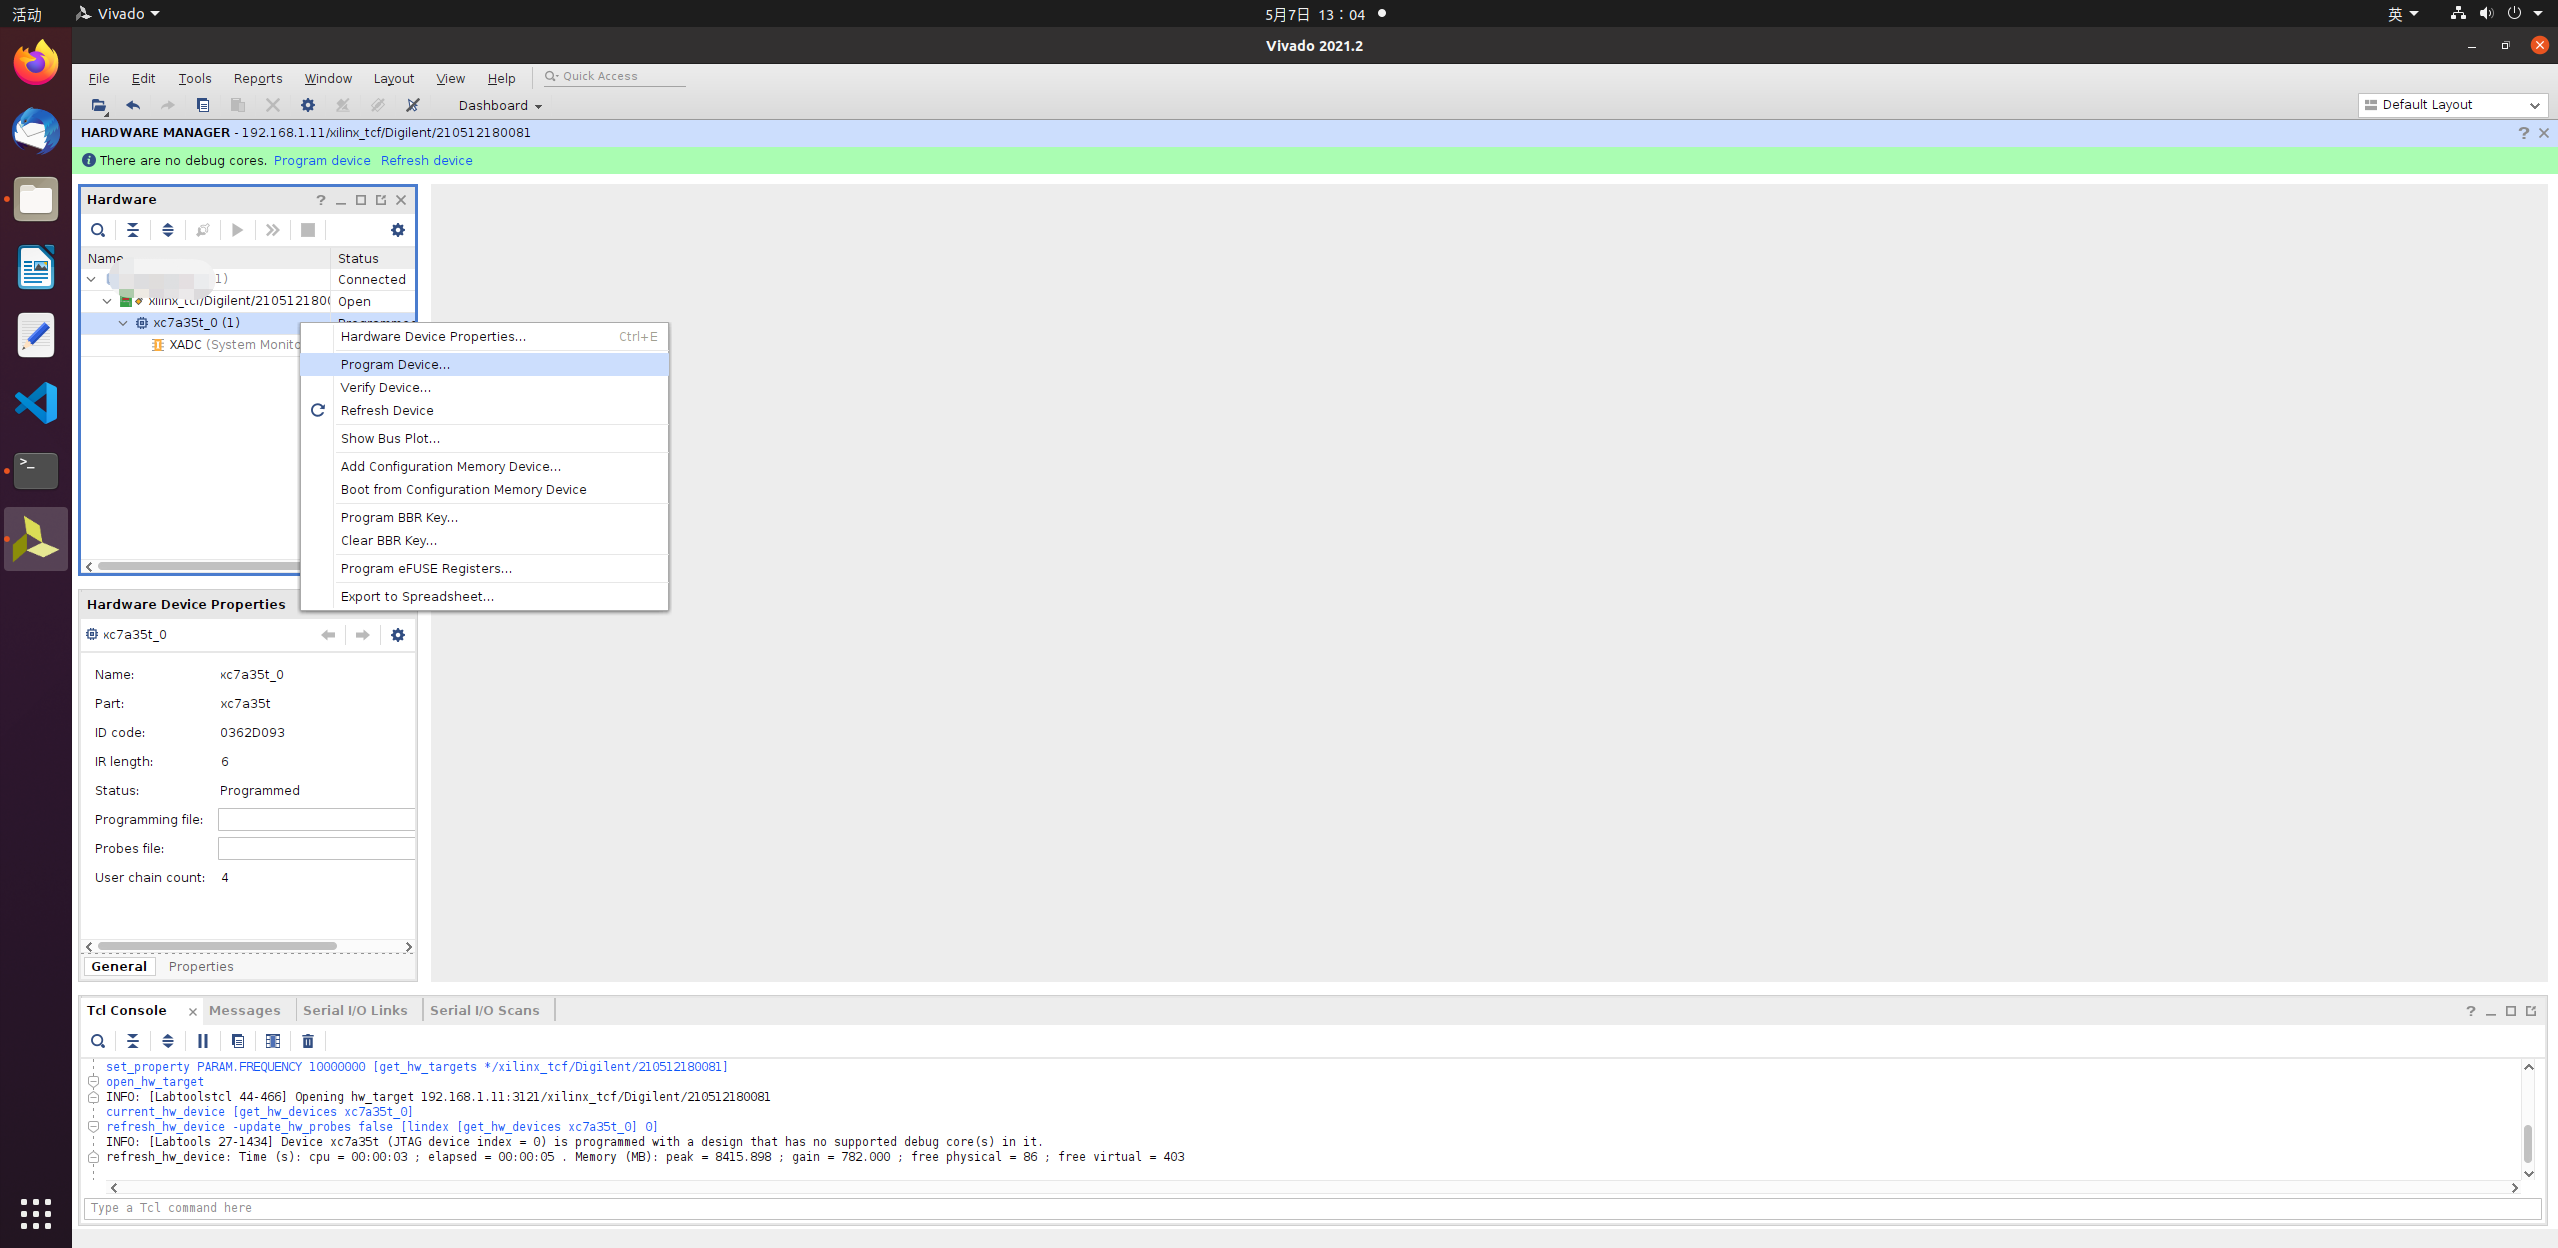
Task: Open Settings gear in main toolbar
Action: click(x=308, y=105)
